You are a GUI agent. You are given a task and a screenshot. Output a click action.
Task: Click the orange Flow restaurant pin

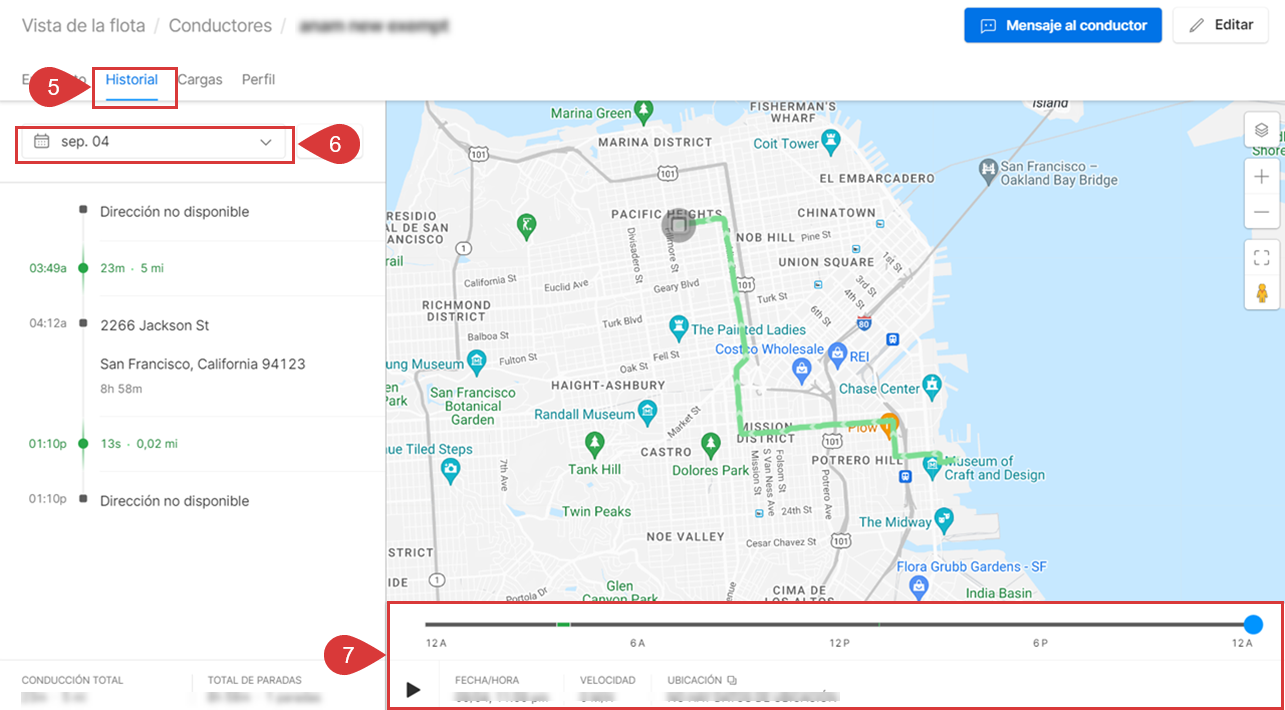(888, 425)
